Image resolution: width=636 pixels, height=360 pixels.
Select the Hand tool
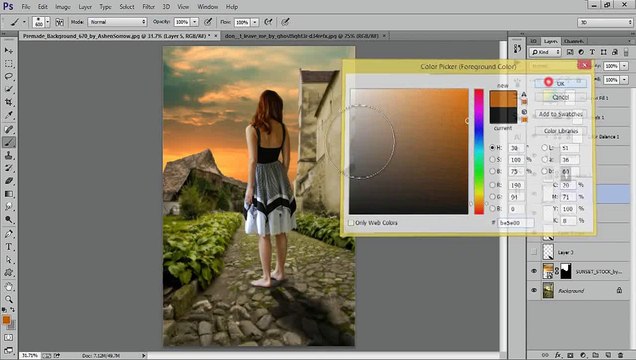click(9, 287)
